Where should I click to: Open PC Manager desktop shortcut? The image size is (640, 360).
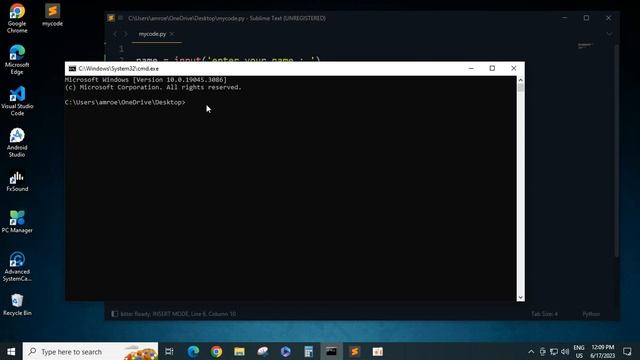point(17,222)
